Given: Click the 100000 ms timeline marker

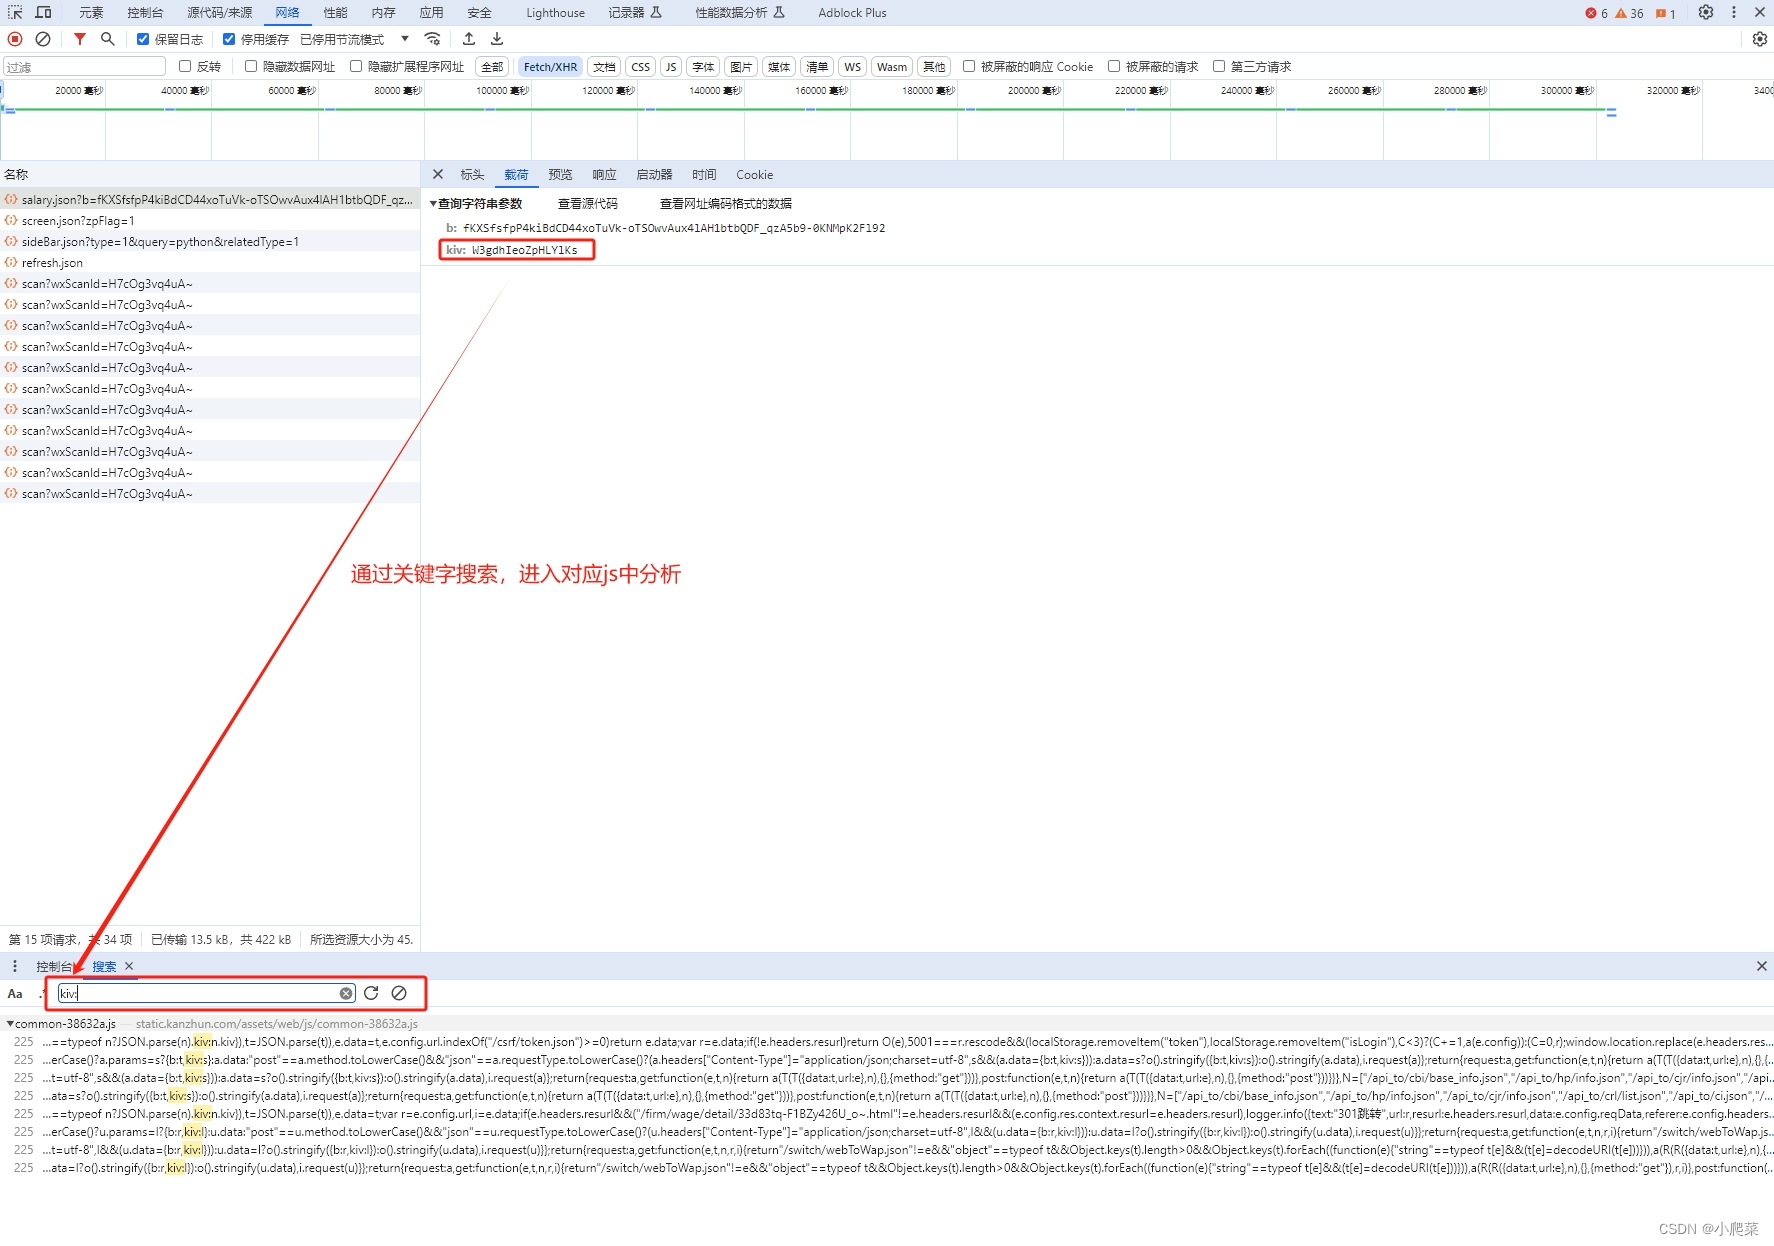Looking at the screenshot, I should pos(505,90).
